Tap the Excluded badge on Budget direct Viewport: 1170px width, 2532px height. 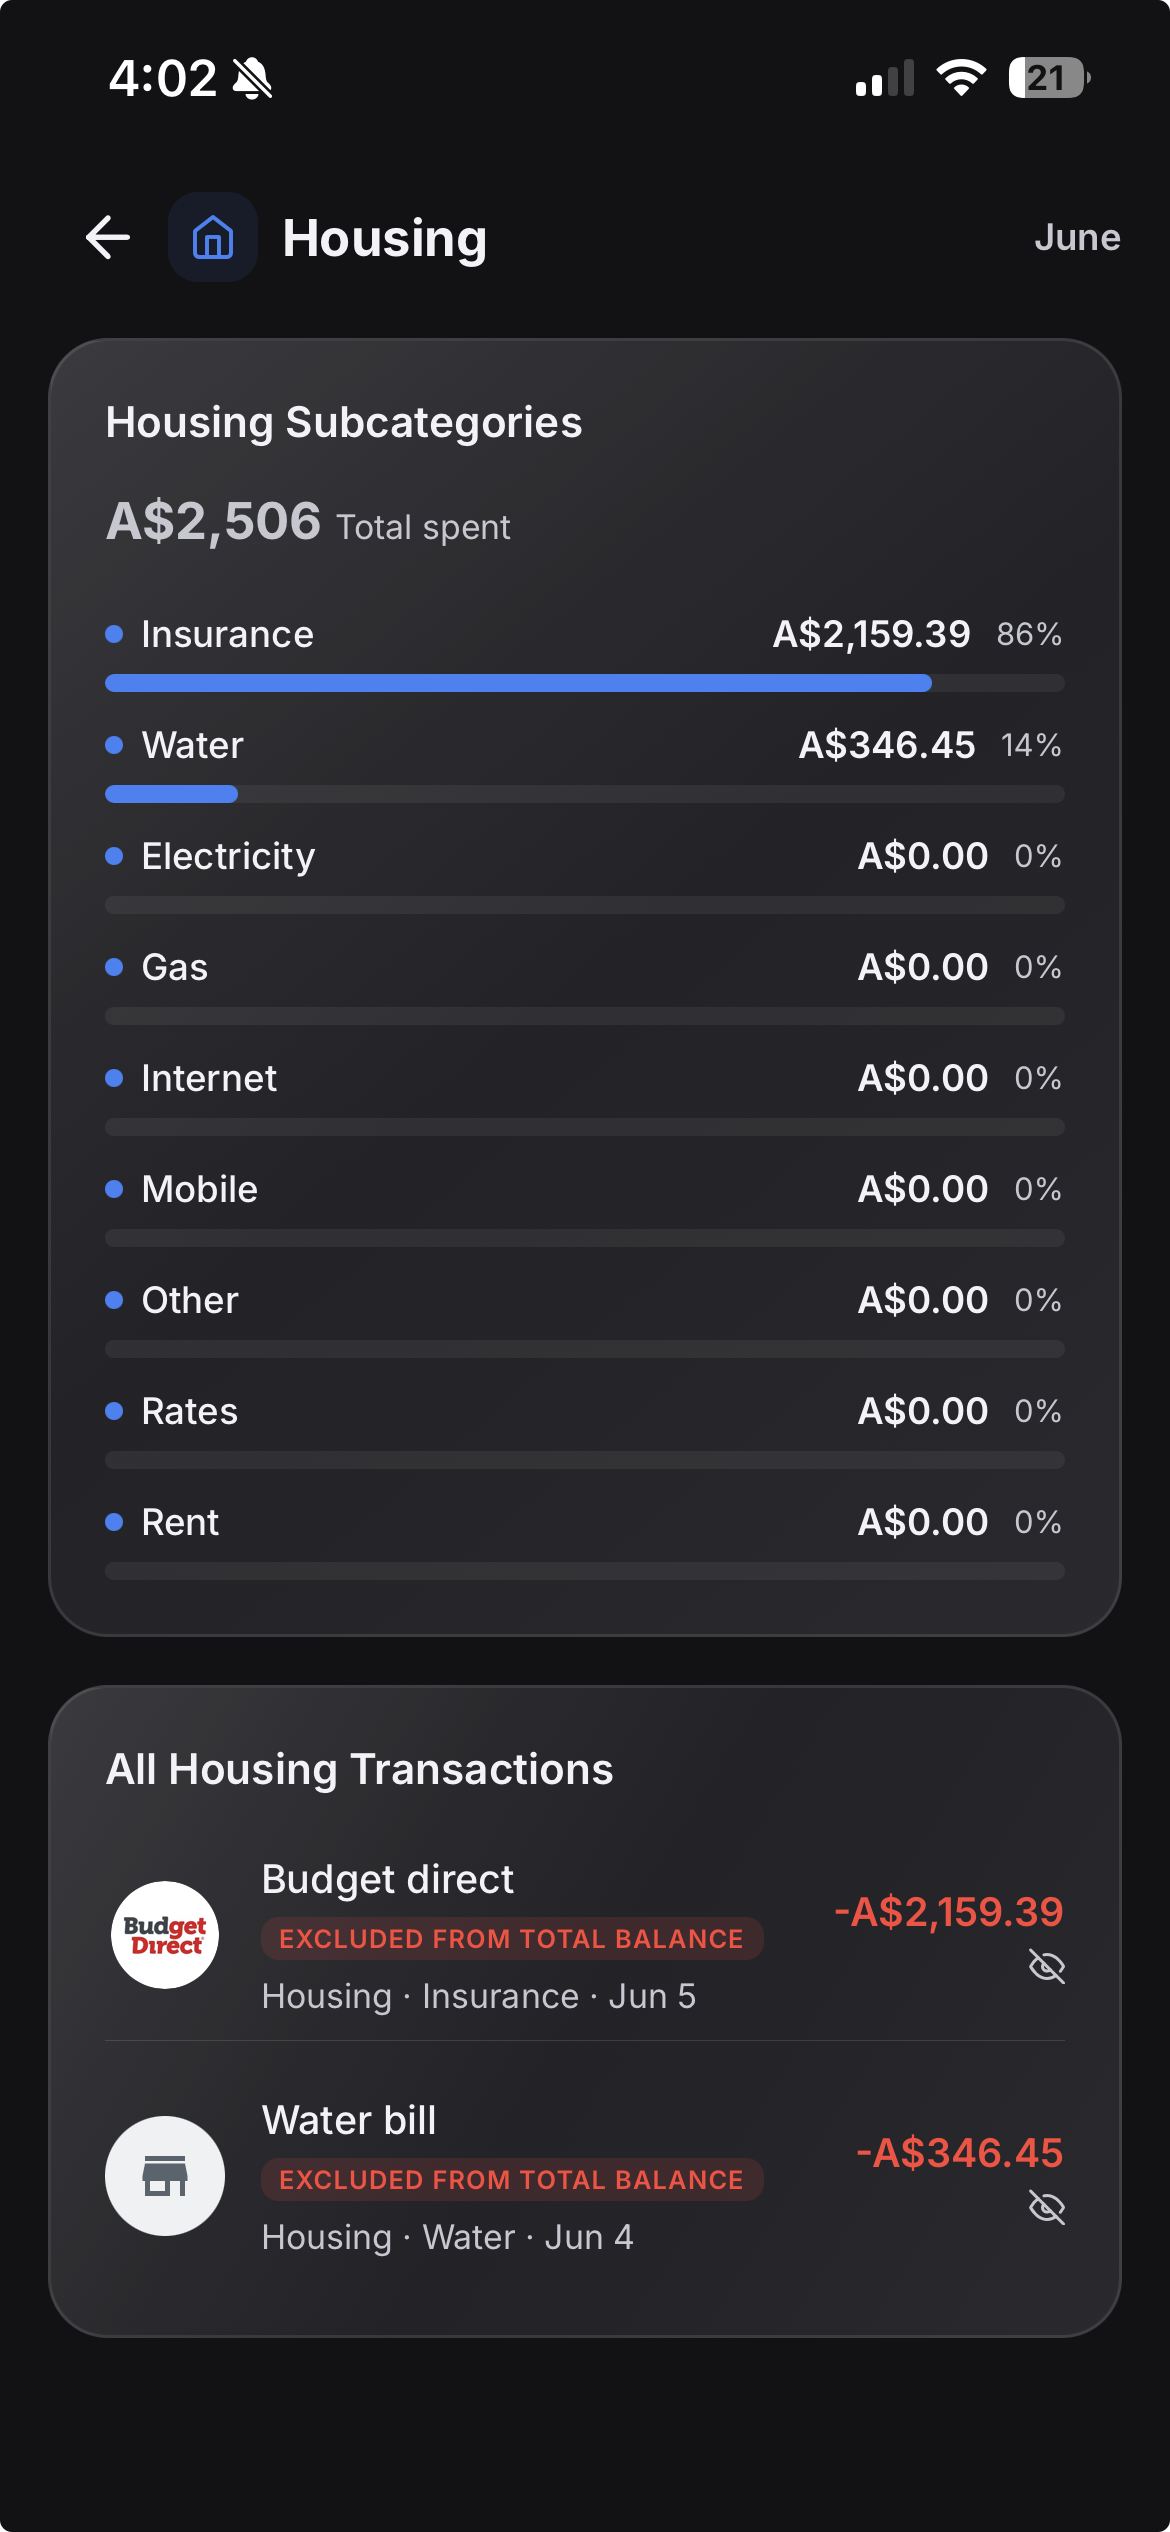point(512,1939)
